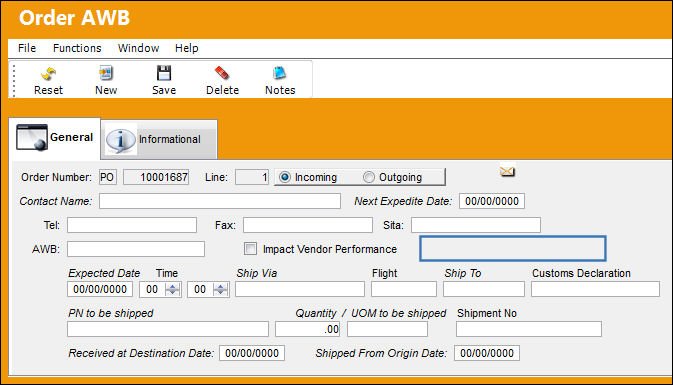Click the New record toolbar icon

106,73
